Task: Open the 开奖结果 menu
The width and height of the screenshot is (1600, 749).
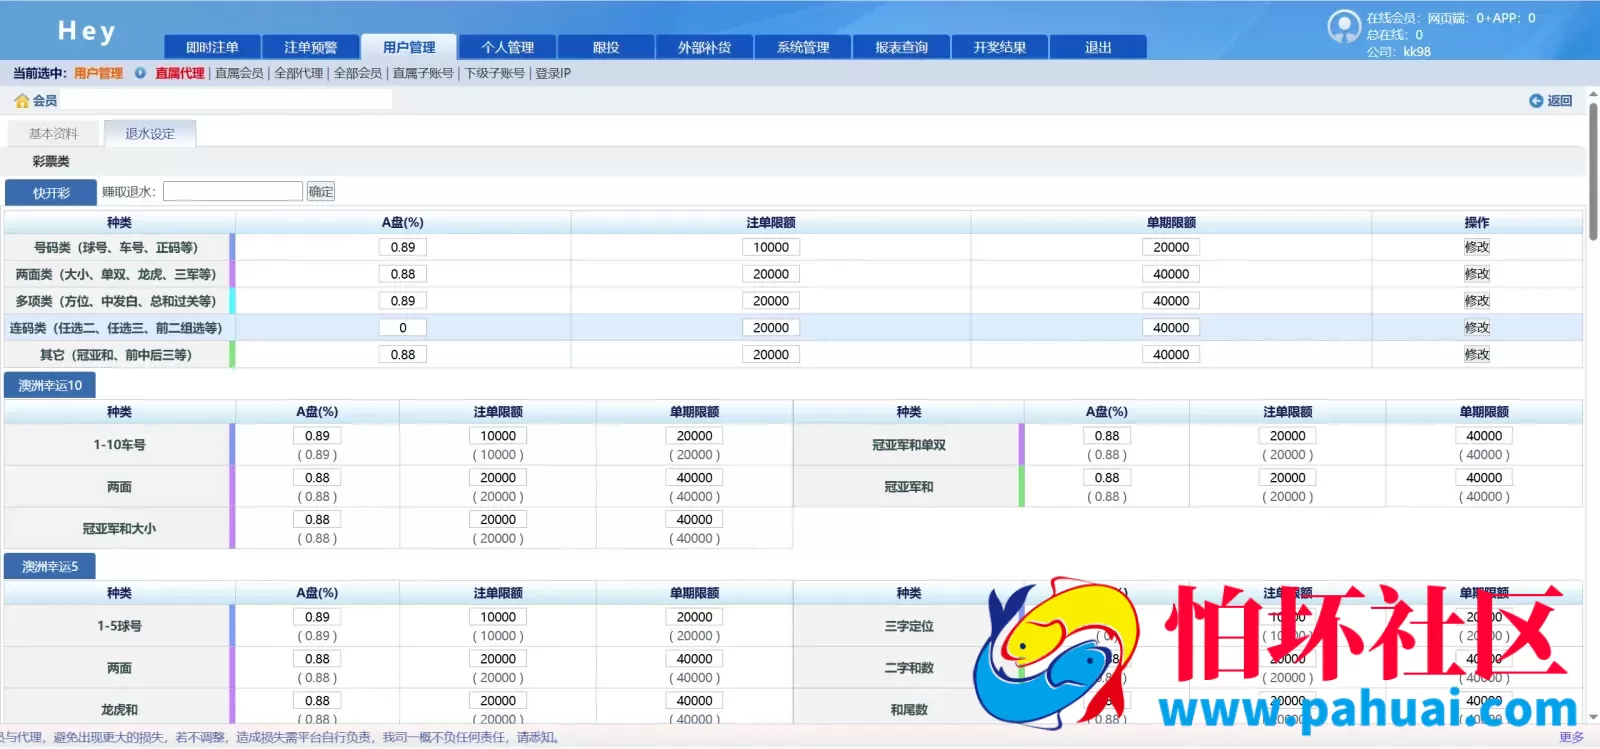Action: tap(1000, 47)
